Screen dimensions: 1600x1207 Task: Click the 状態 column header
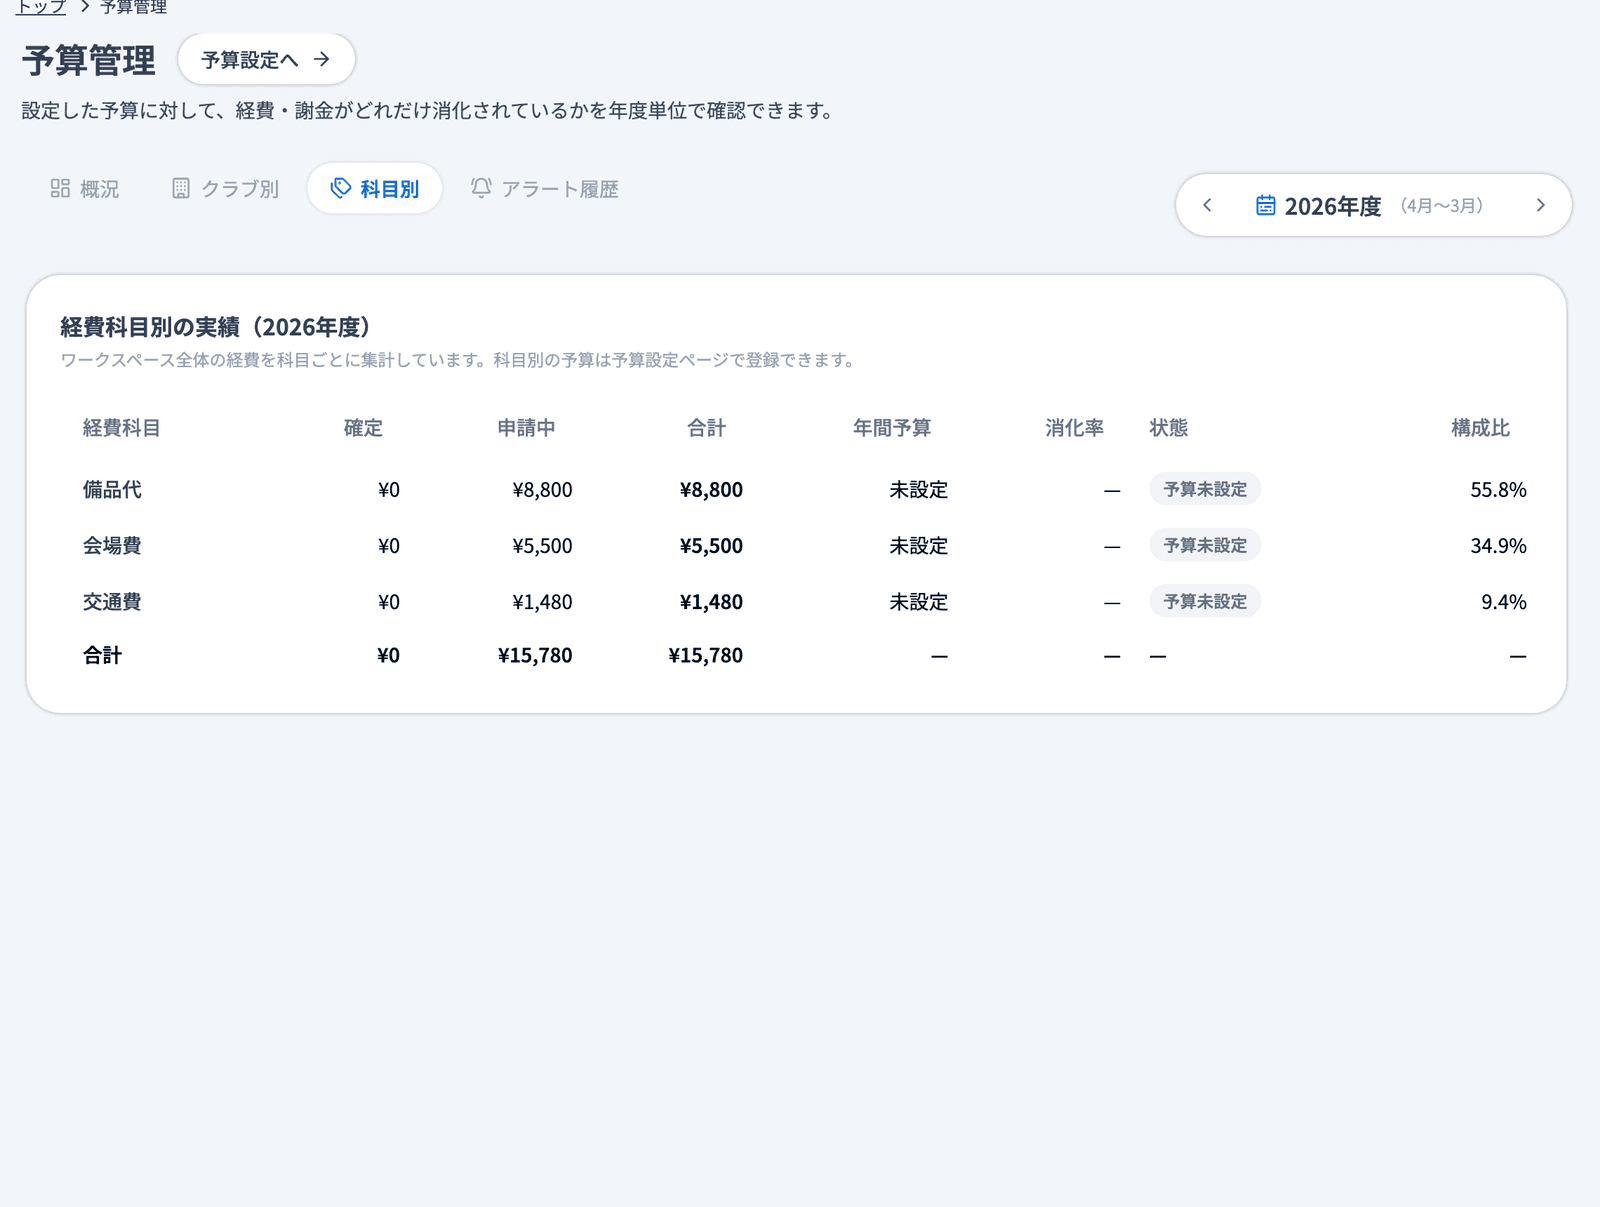tap(1169, 428)
